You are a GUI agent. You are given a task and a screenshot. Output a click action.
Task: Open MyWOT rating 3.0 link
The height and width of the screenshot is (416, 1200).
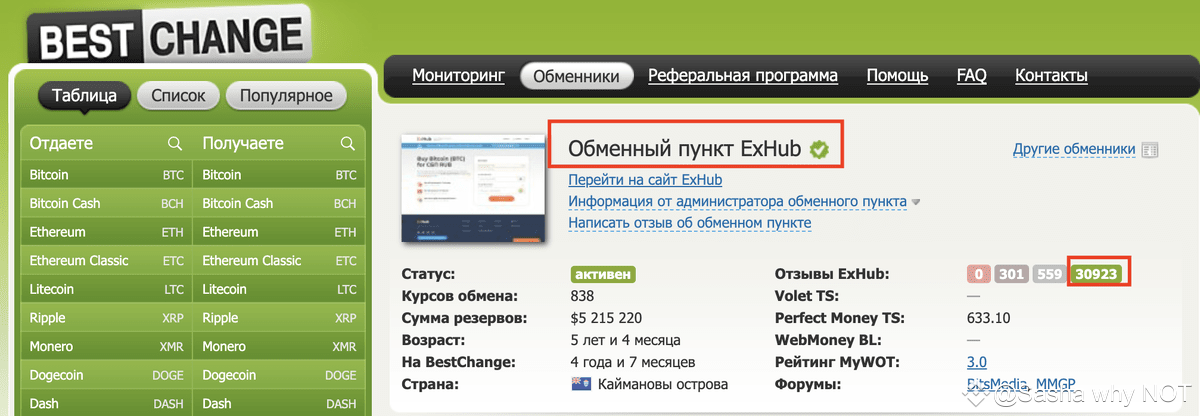977,362
